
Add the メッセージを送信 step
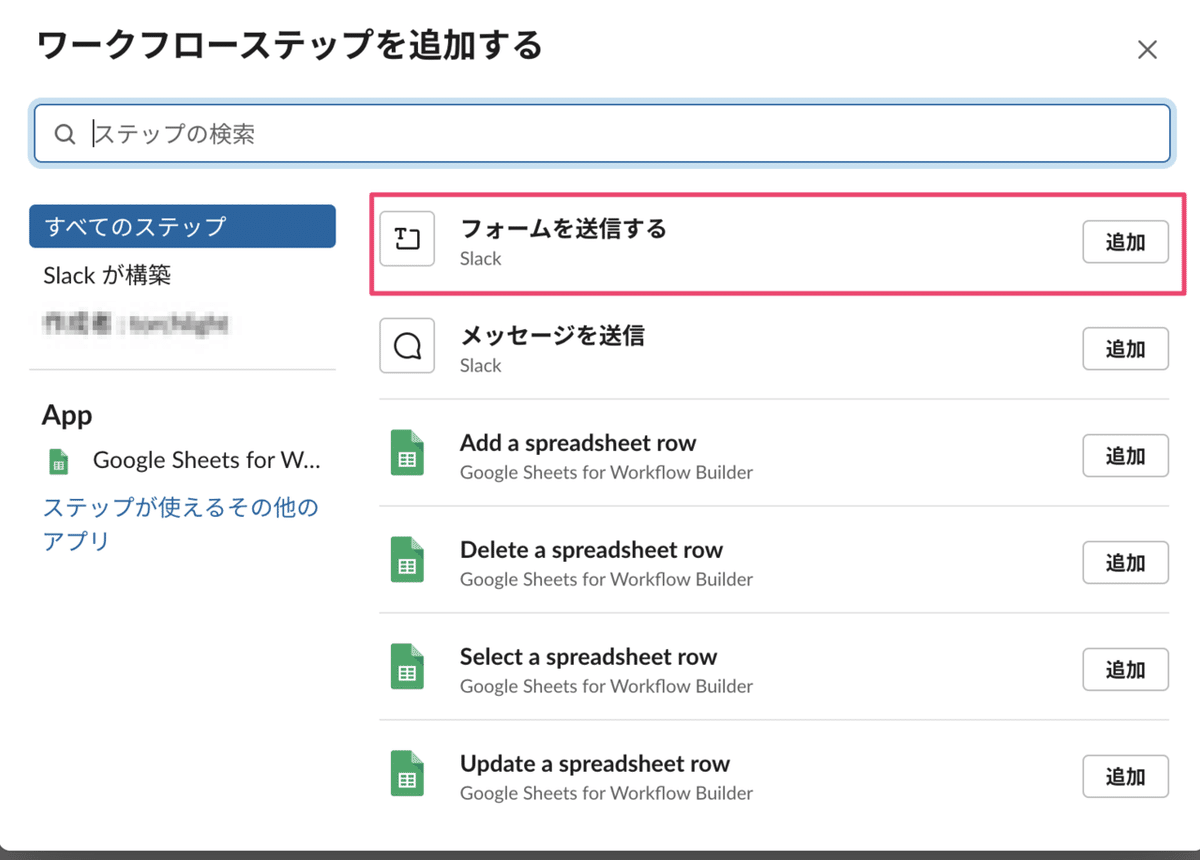click(x=1125, y=349)
